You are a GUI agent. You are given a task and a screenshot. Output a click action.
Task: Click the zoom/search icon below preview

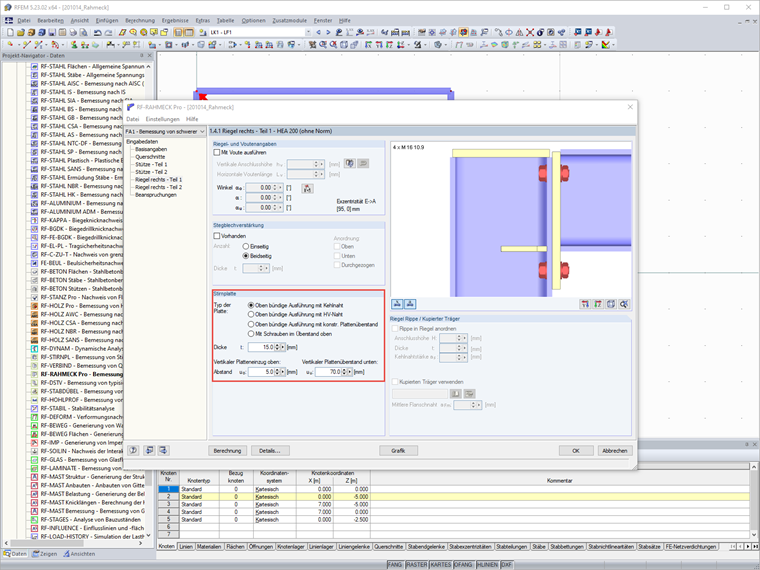(624, 304)
